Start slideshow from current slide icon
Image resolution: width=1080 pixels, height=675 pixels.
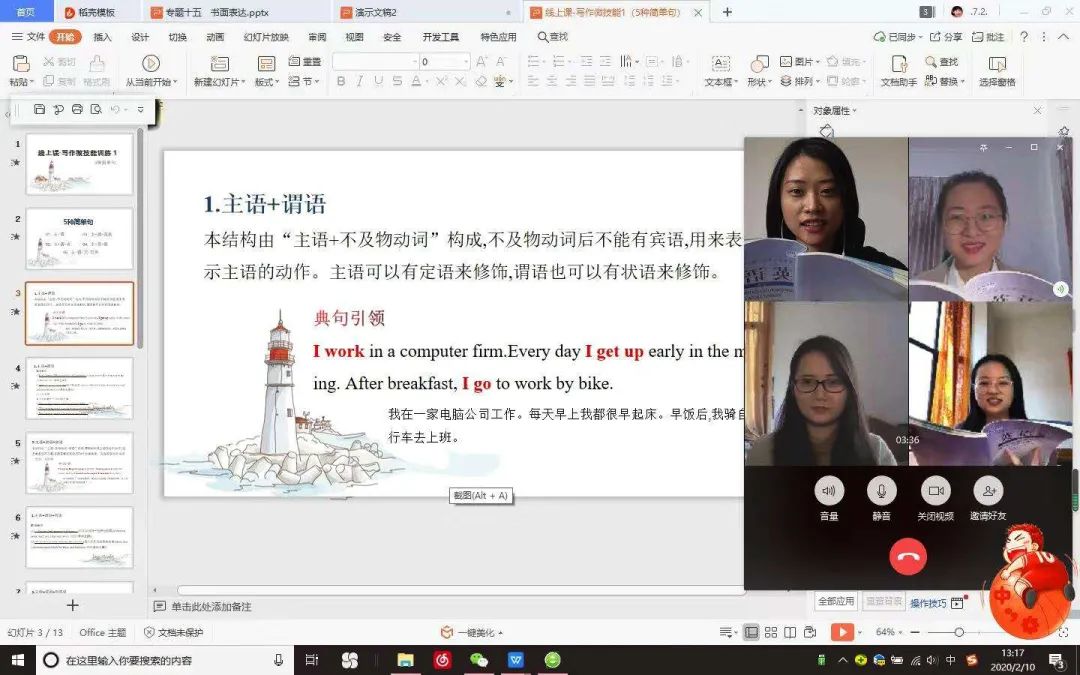(150, 63)
